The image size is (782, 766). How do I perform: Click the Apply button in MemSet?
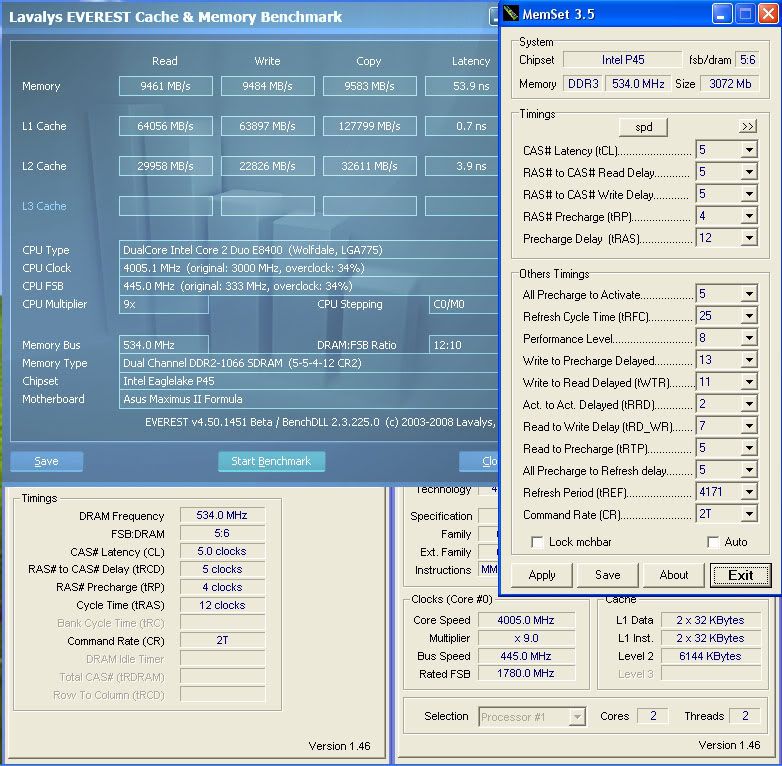[542, 575]
